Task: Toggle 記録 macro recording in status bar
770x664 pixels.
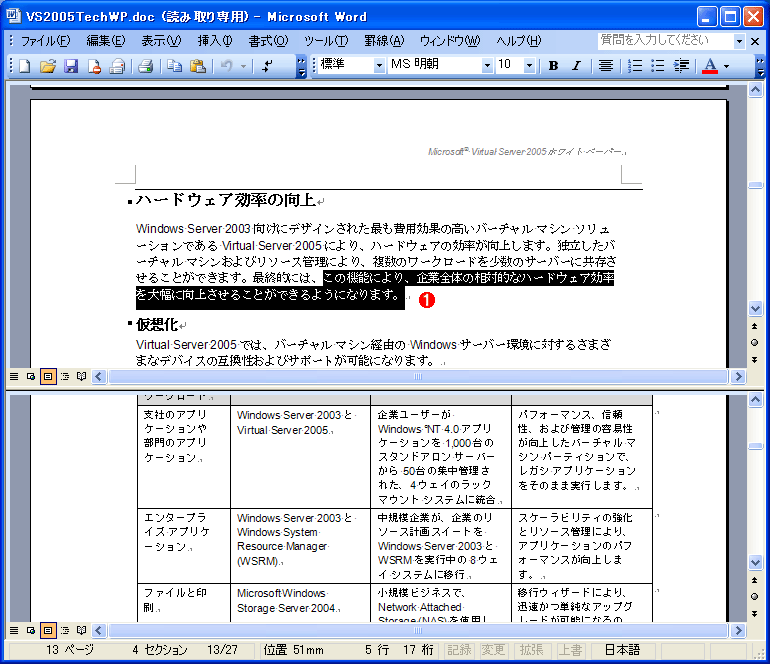Action: click(459, 650)
